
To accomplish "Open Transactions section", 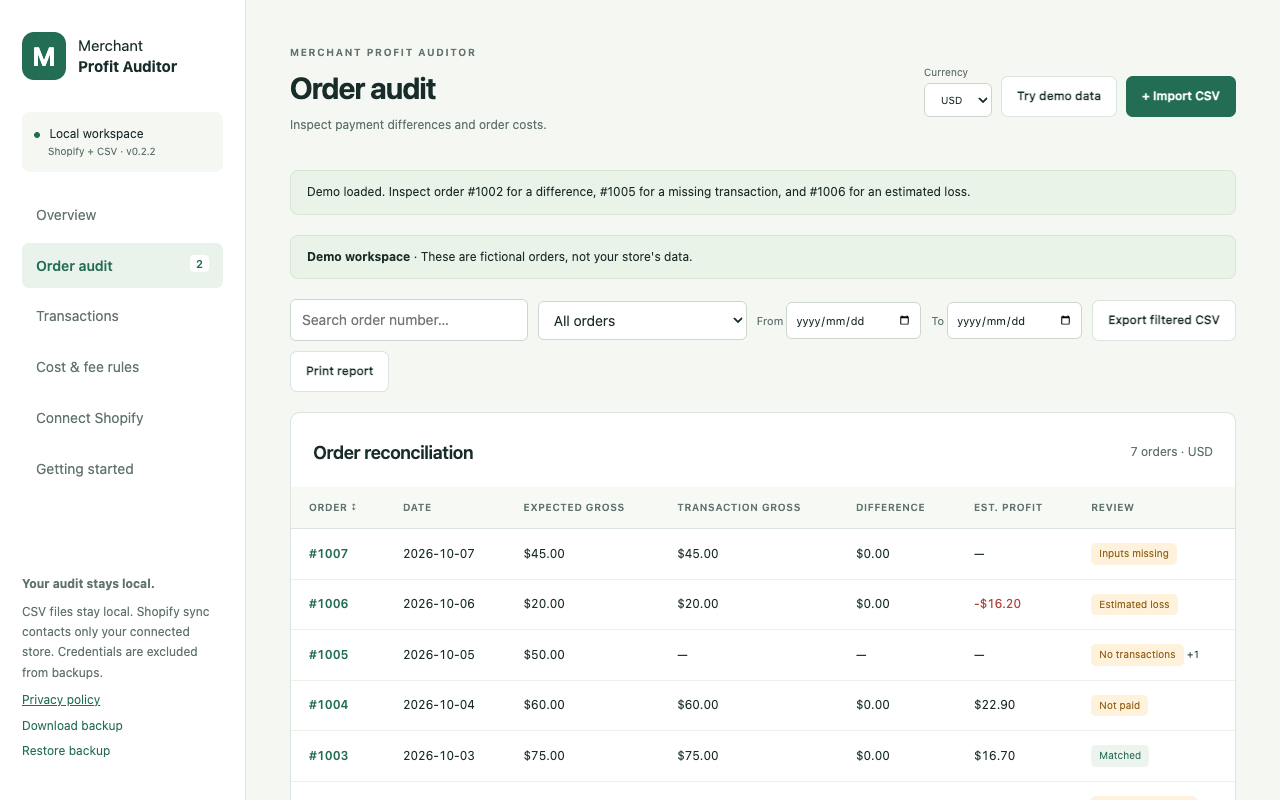I will pos(122,316).
